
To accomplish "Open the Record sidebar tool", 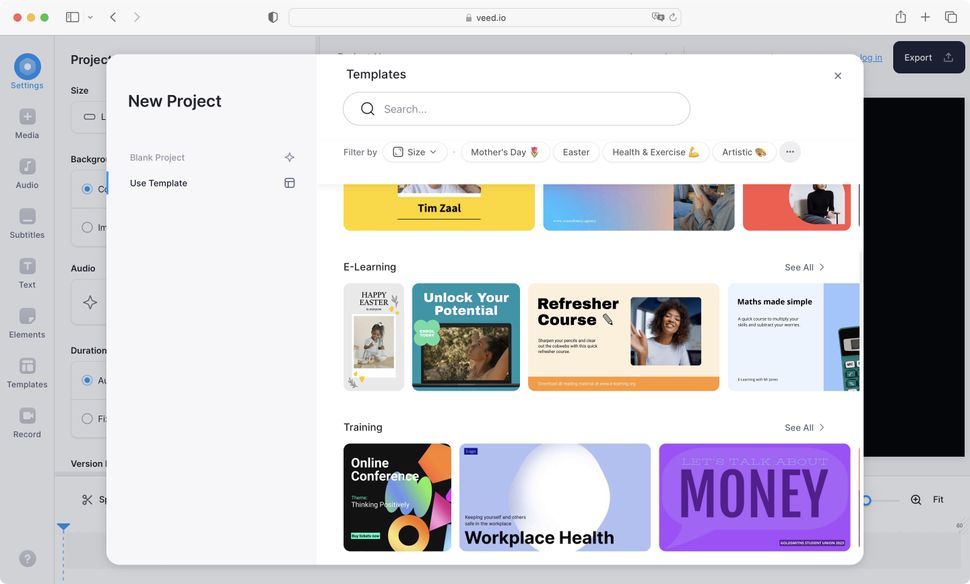I will tap(27, 423).
